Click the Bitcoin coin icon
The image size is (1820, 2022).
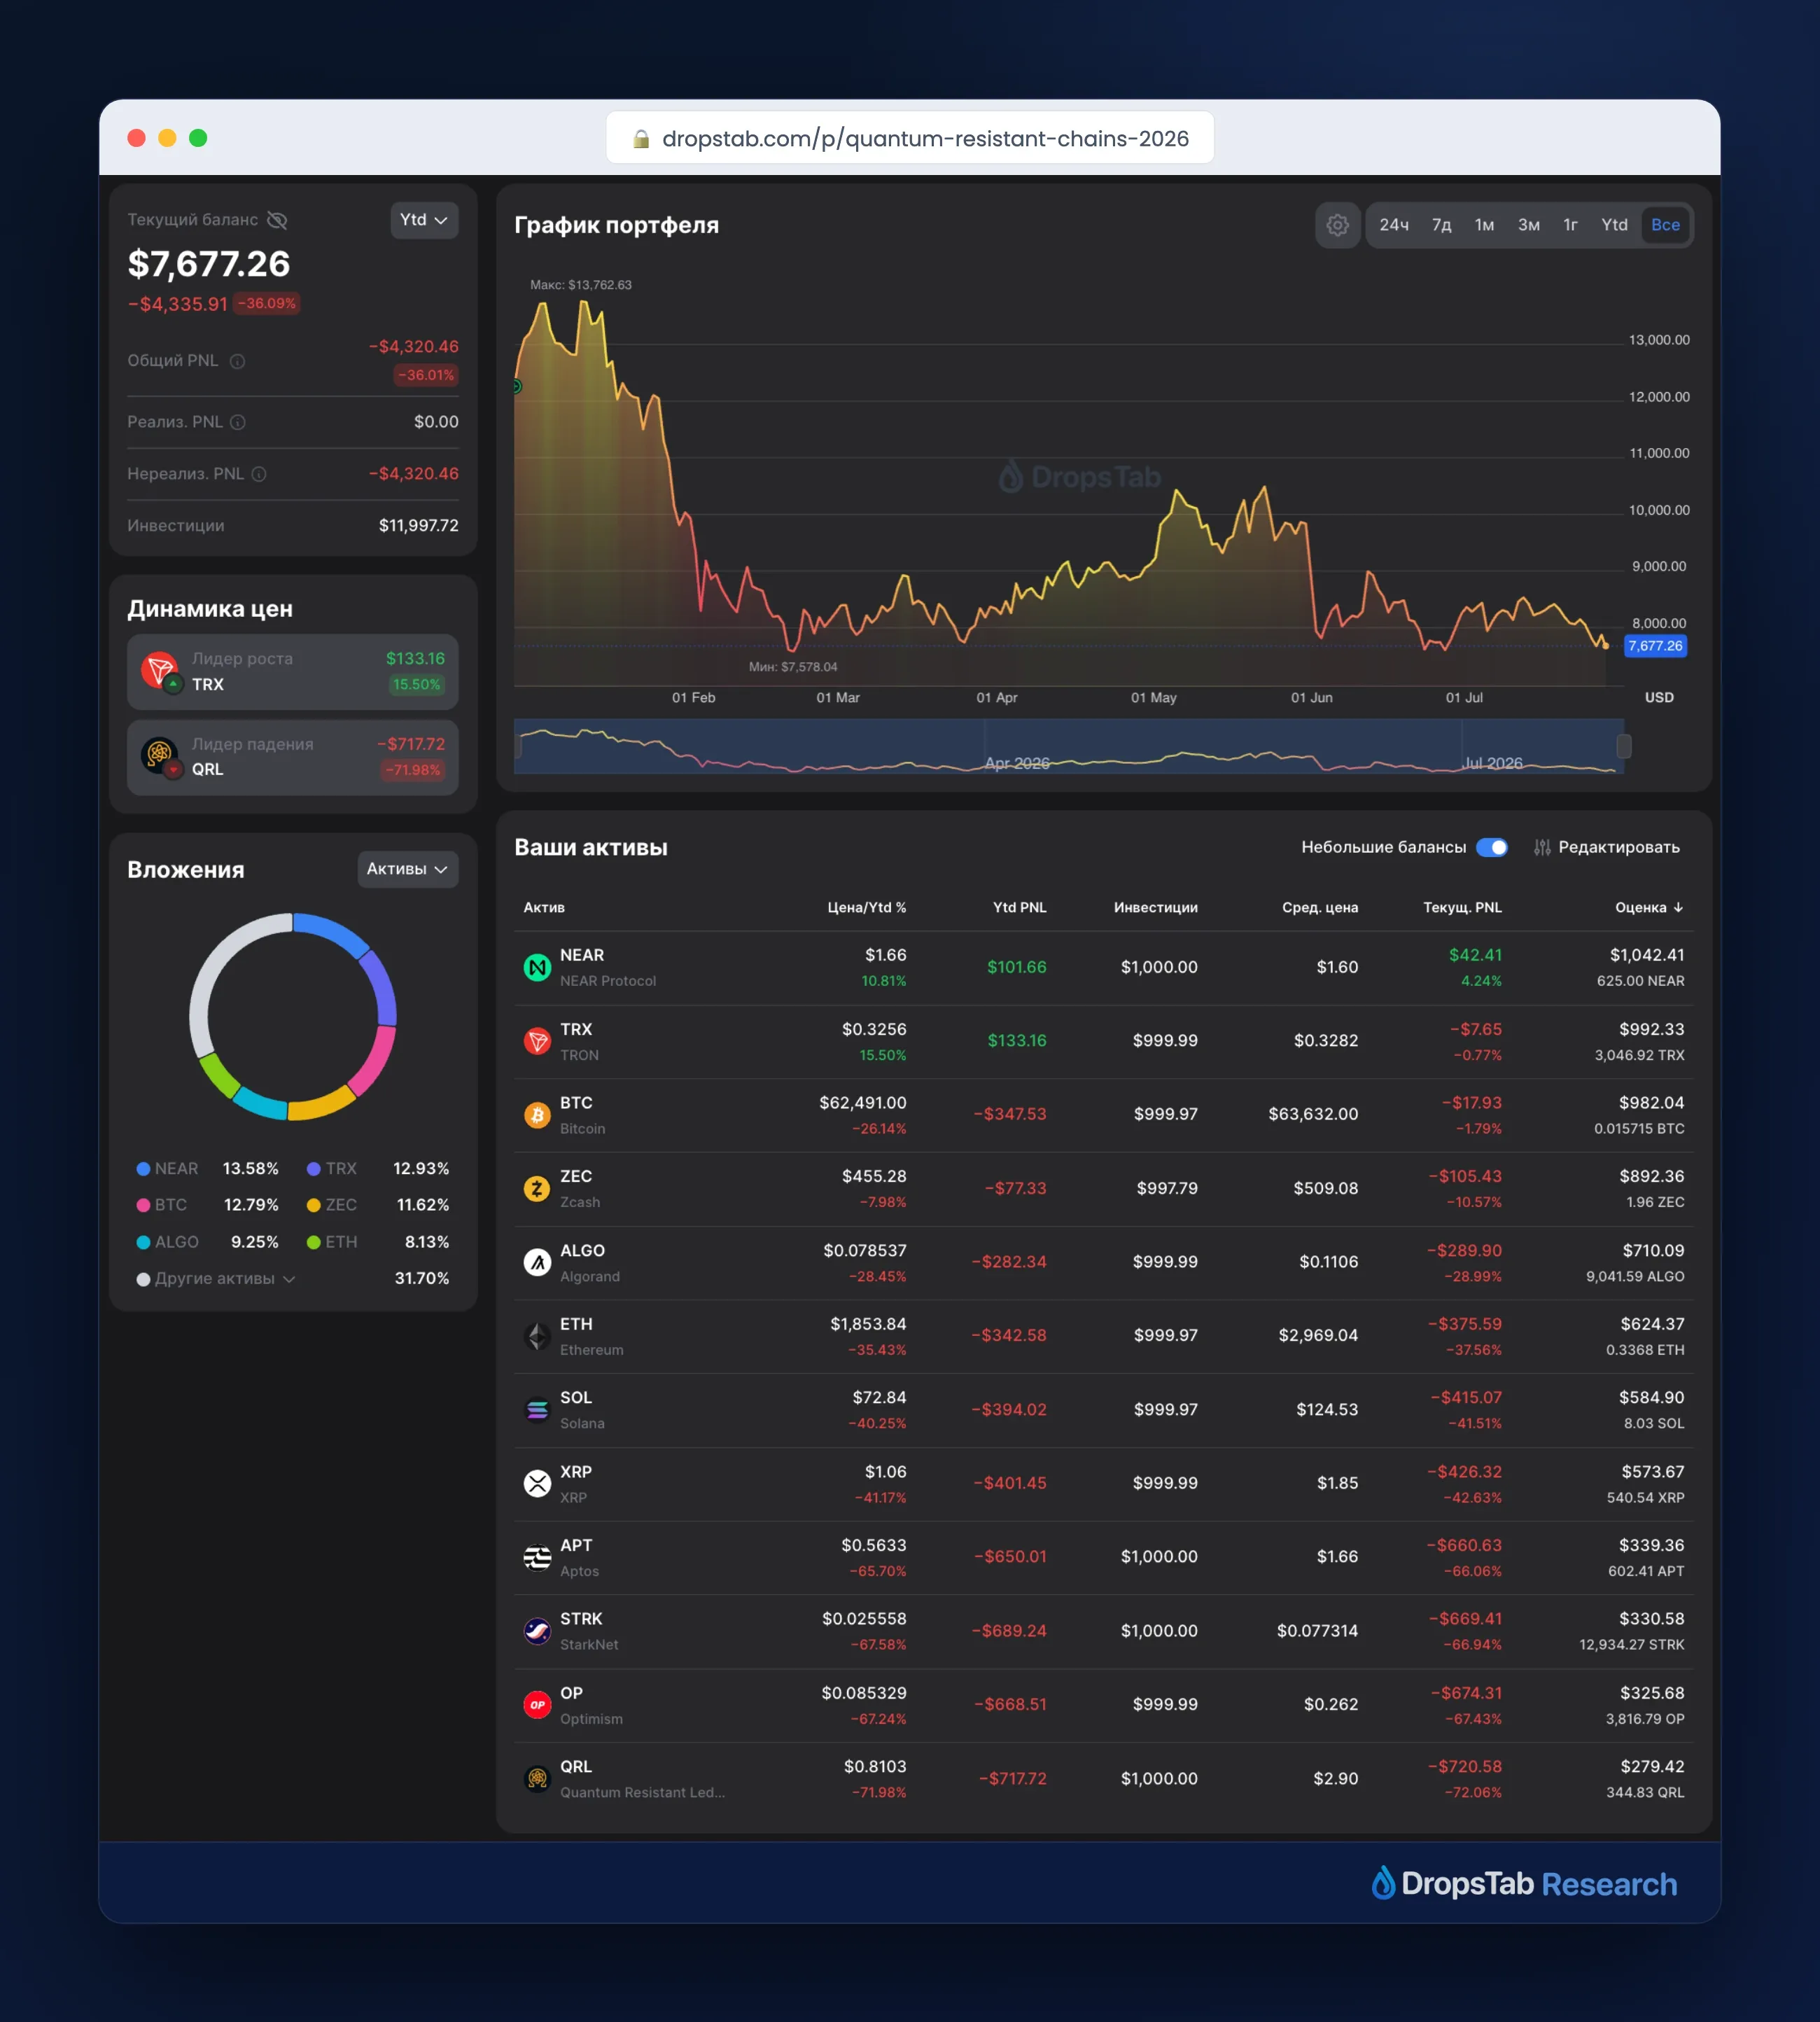pos(537,1115)
